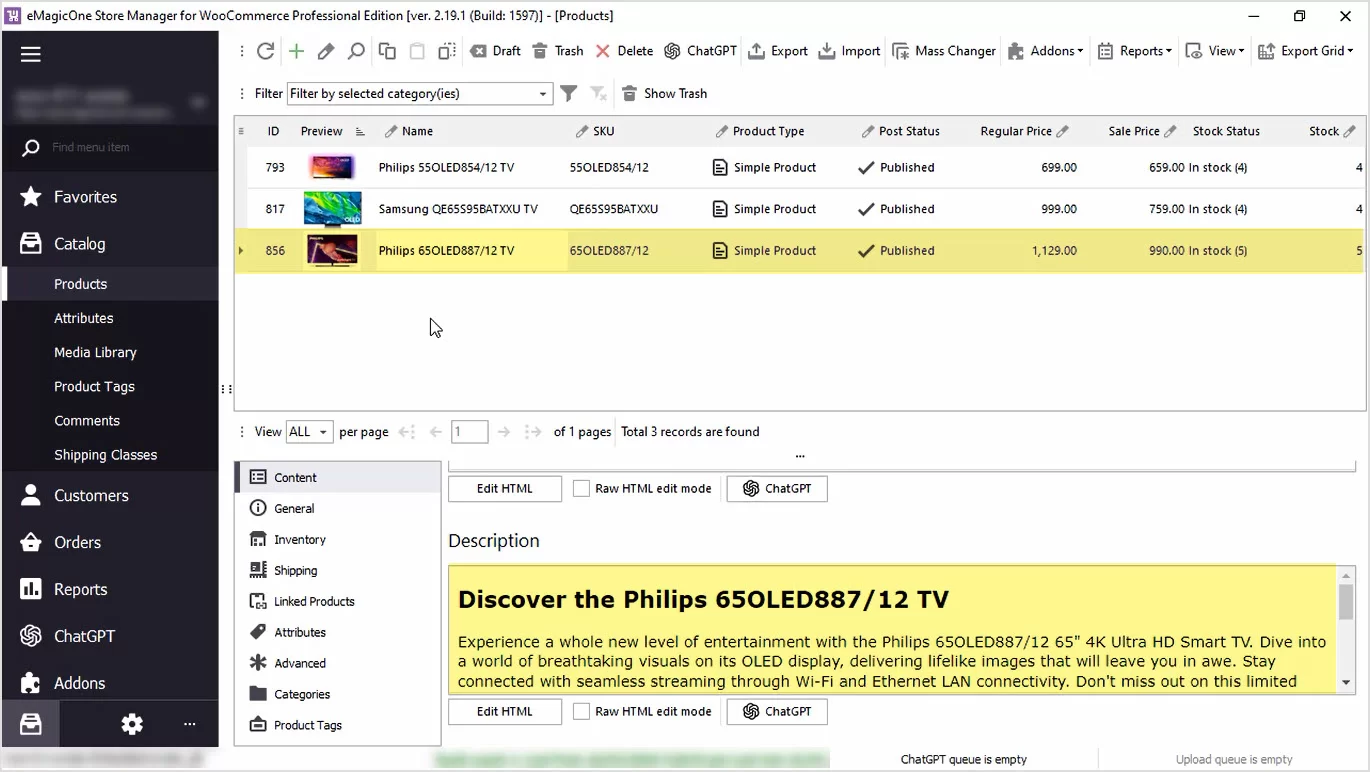Viewport: 1370px width, 772px height.
Task: Open product search with magnifier icon
Action: click(356, 51)
